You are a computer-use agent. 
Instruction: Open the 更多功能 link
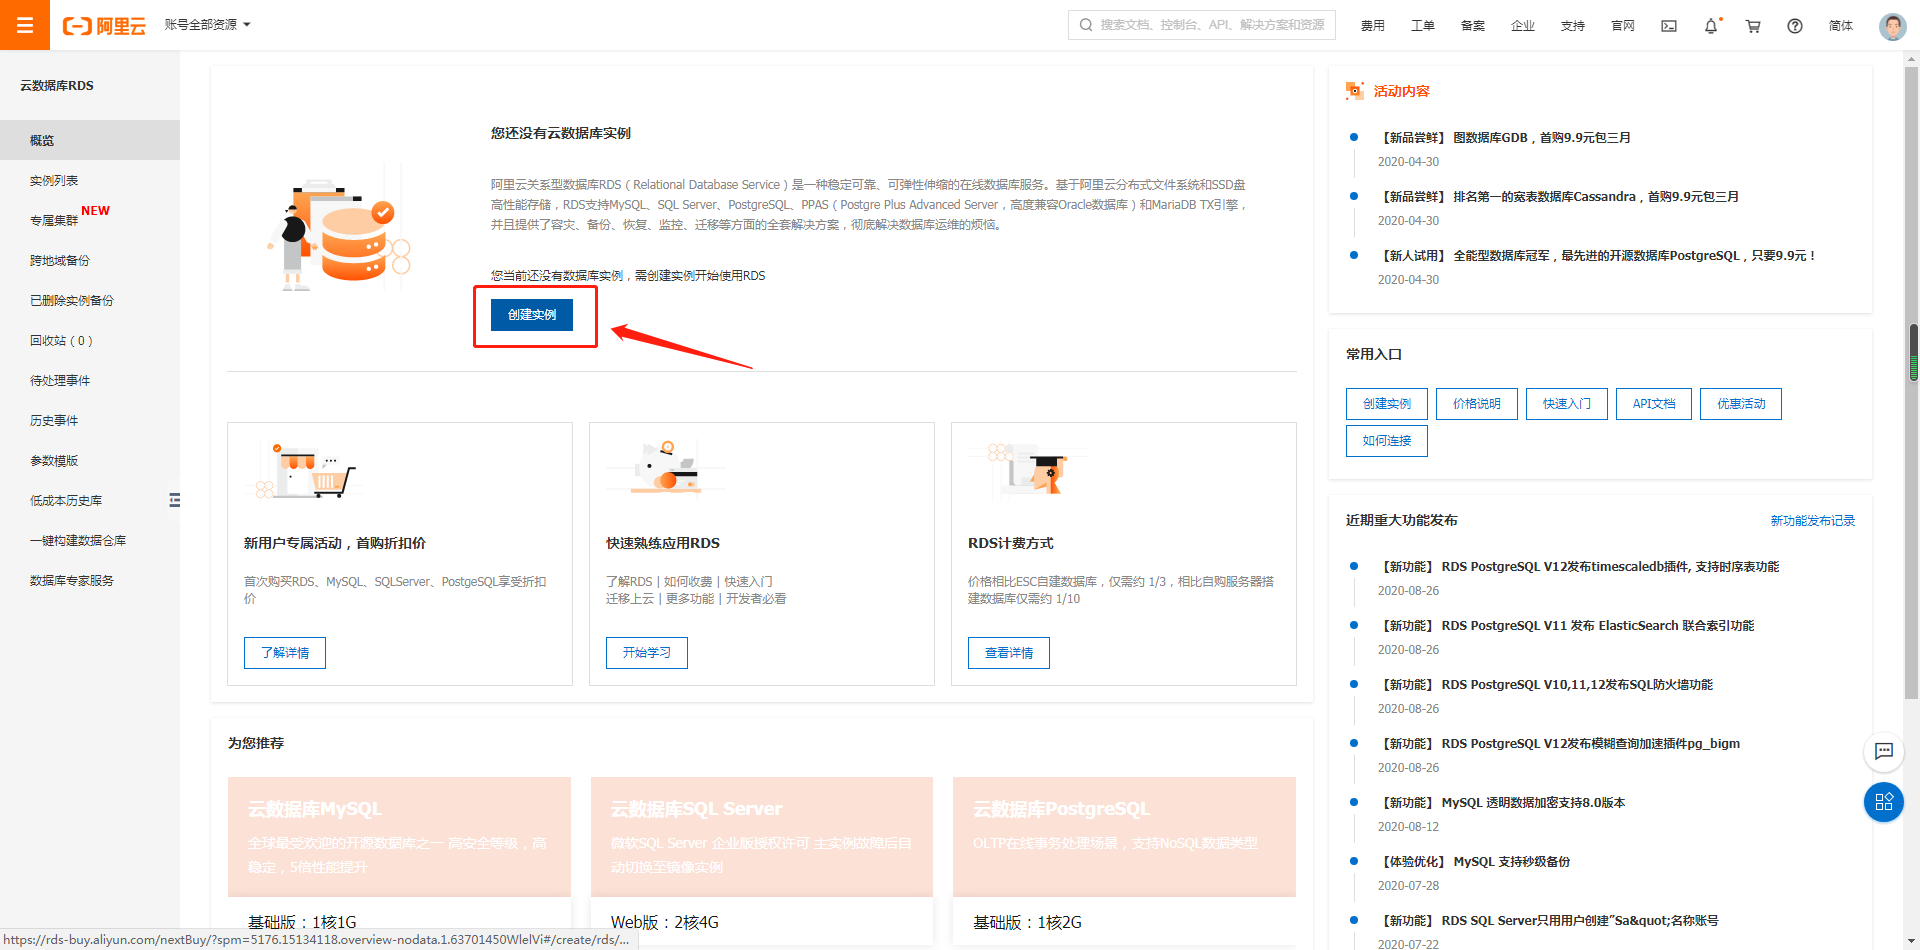[690, 598]
